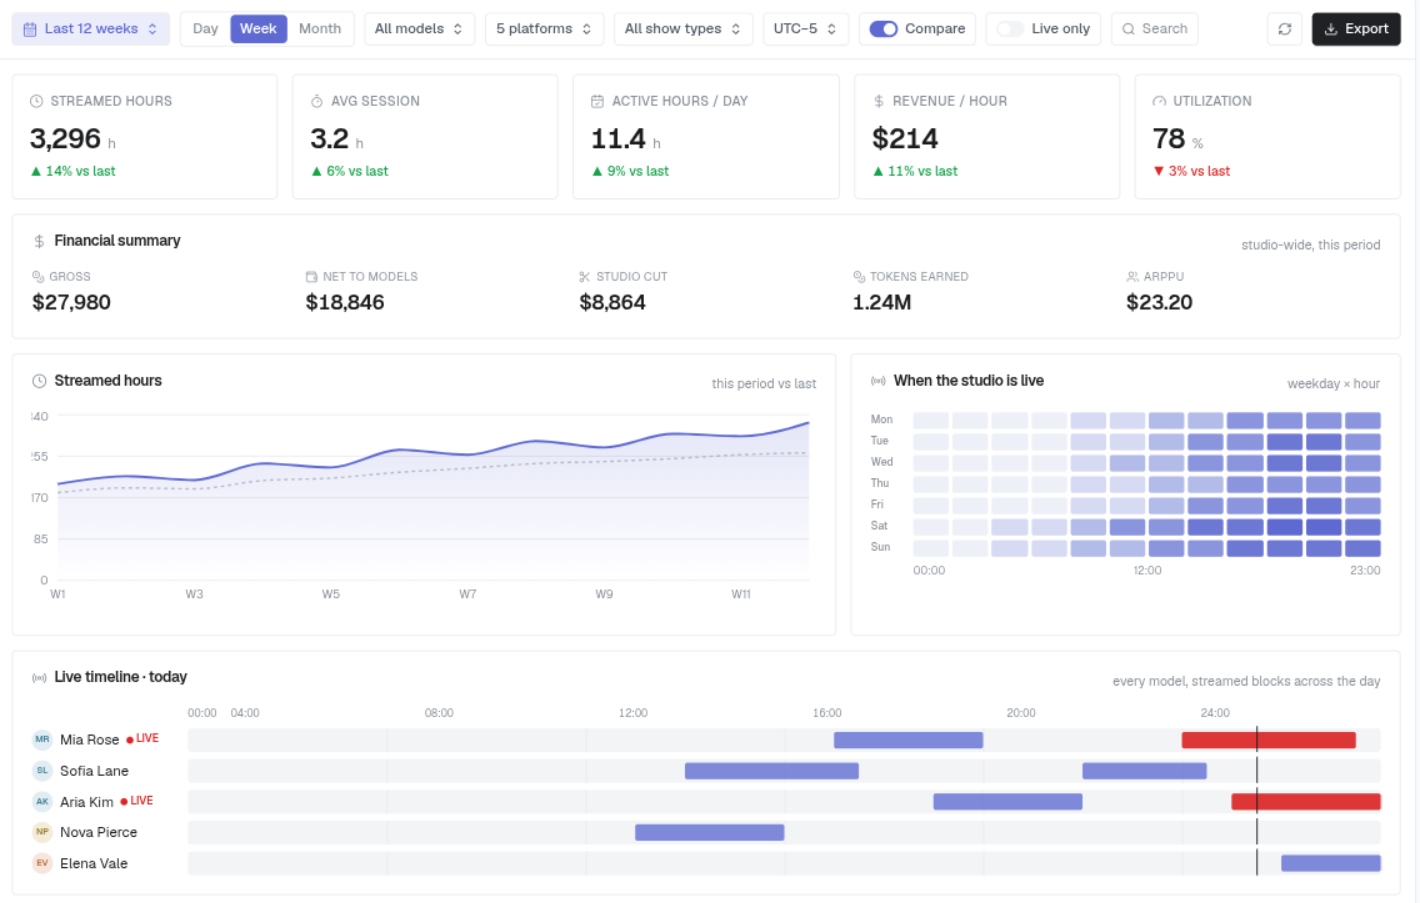Click the $27,980 gross value
The image size is (1420, 903).
click(x=72, y=302)
